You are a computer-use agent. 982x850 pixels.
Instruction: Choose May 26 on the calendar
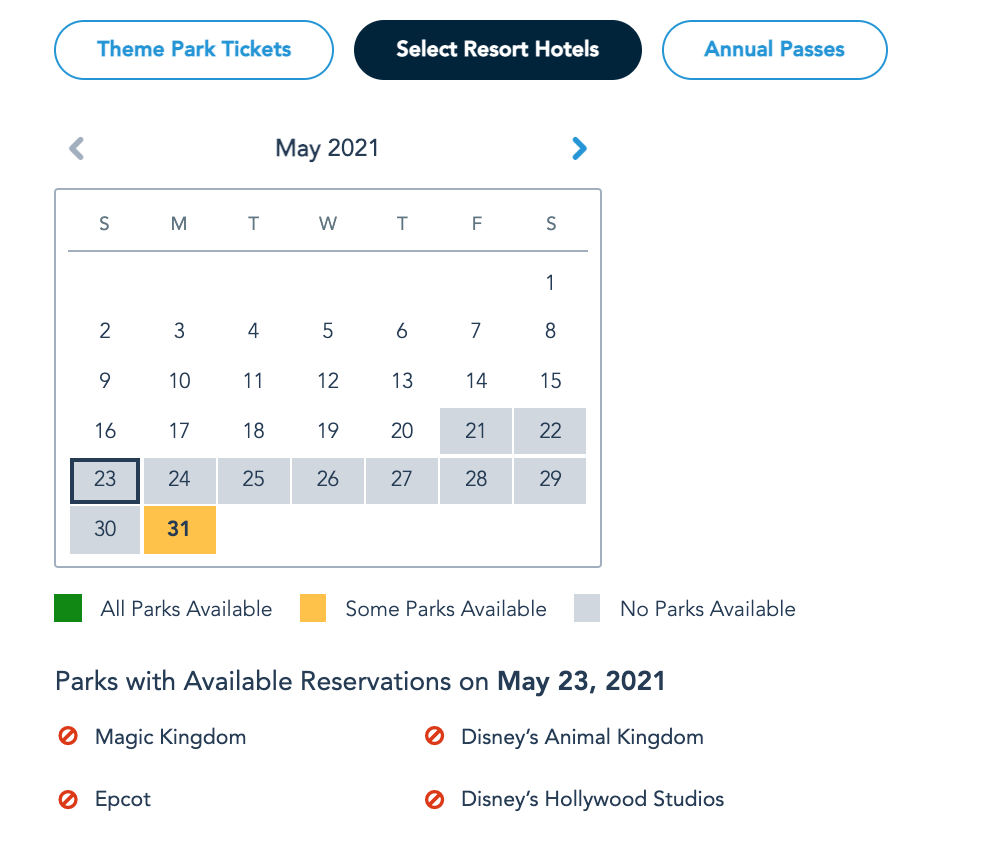(328, 480)
